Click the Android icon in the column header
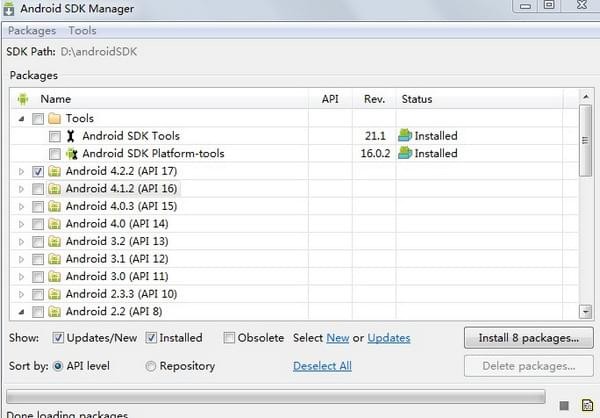The width and height of the screenshot is (600, 418). tap(23, 99)
